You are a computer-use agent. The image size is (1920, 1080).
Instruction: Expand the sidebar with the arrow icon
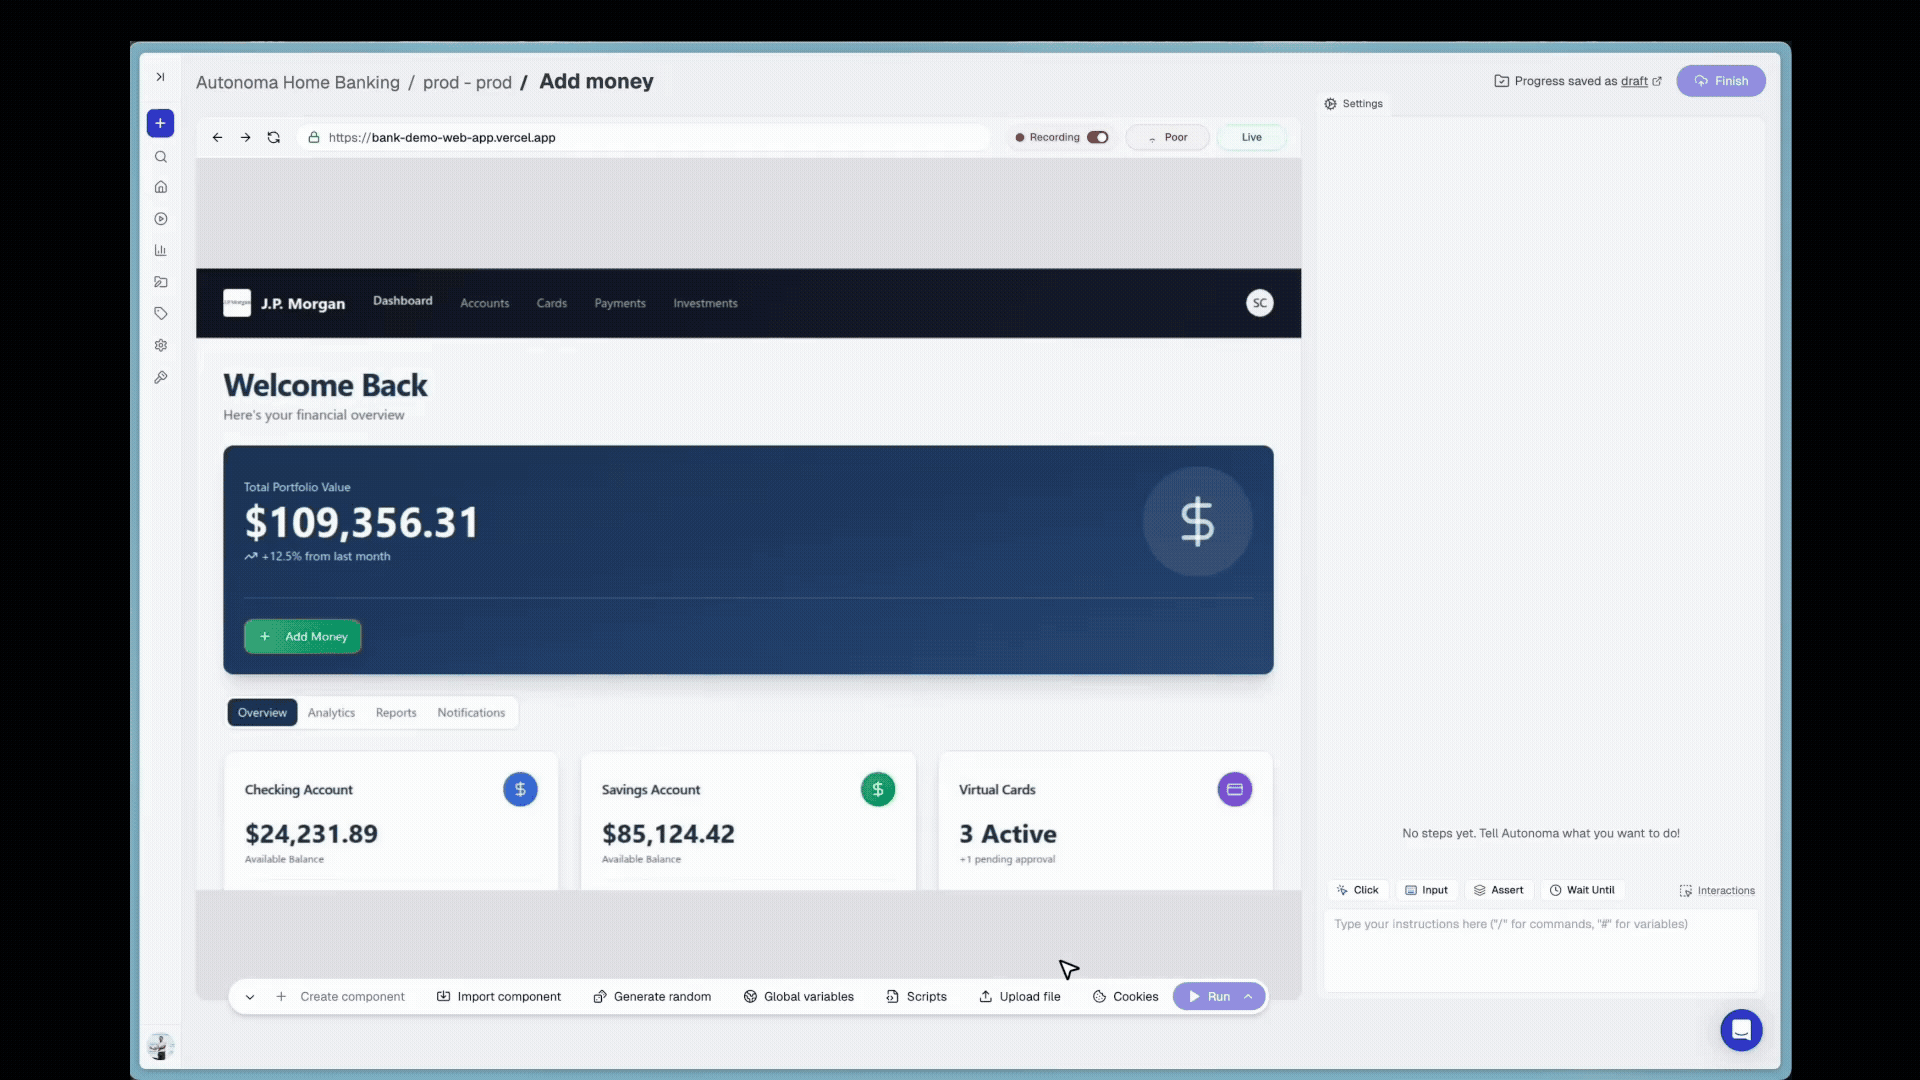[x=160, y=77]
